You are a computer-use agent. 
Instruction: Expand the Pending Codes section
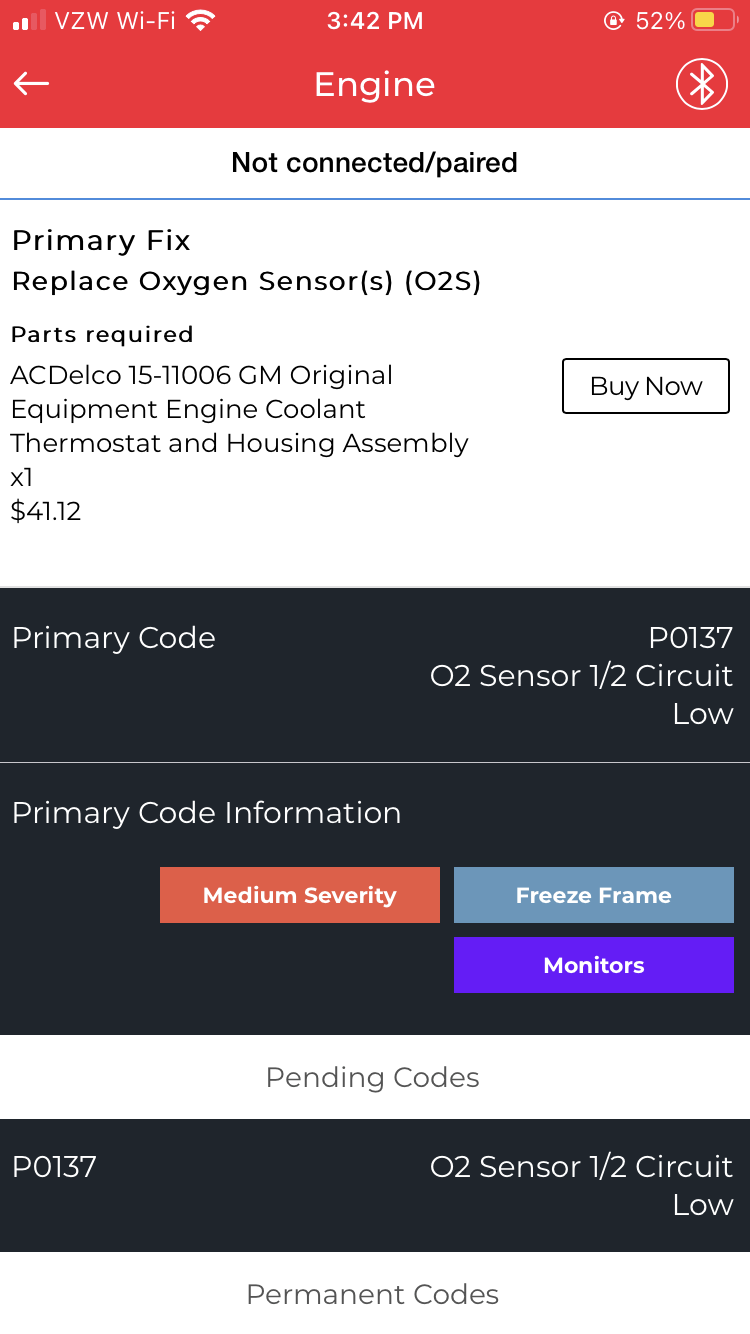373,1077
